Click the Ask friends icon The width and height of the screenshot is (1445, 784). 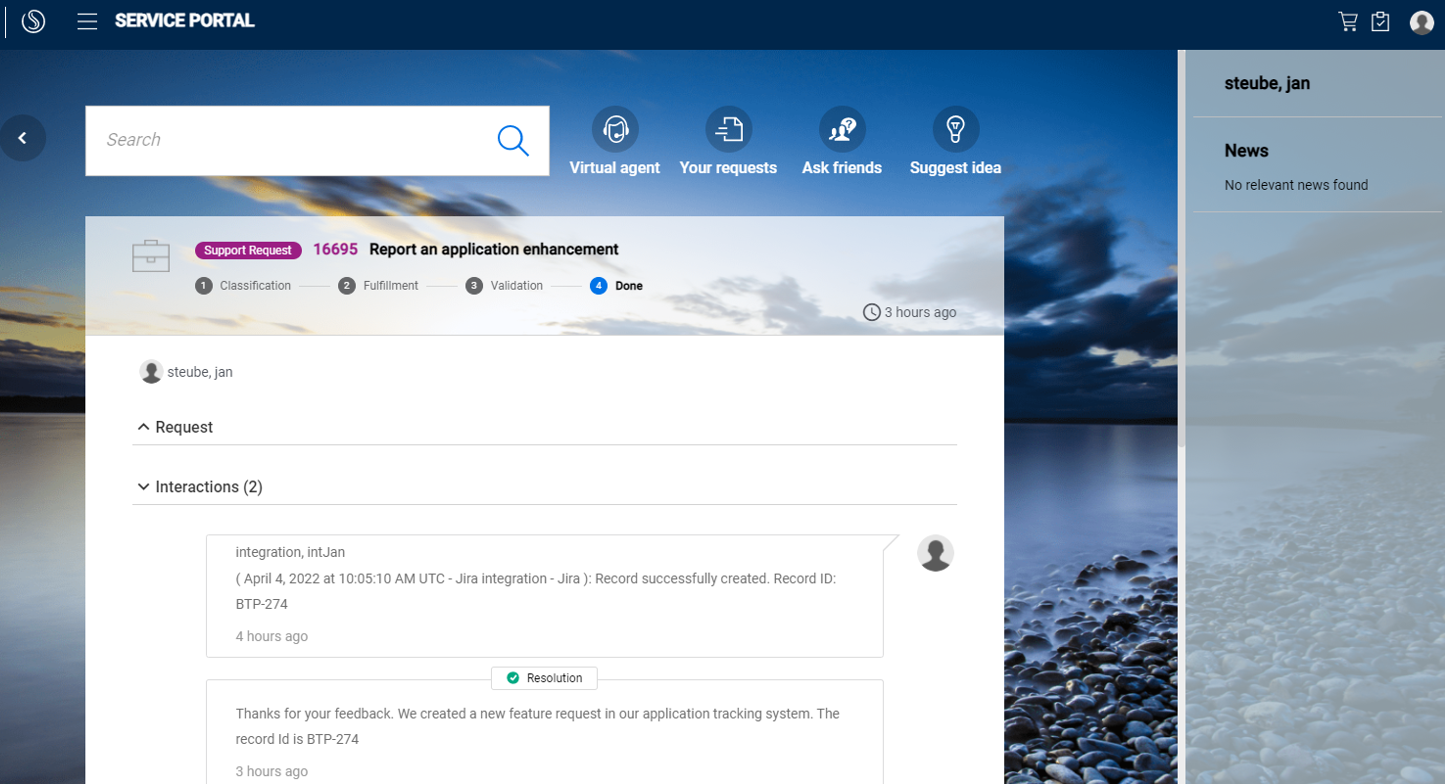coord(841,128)
